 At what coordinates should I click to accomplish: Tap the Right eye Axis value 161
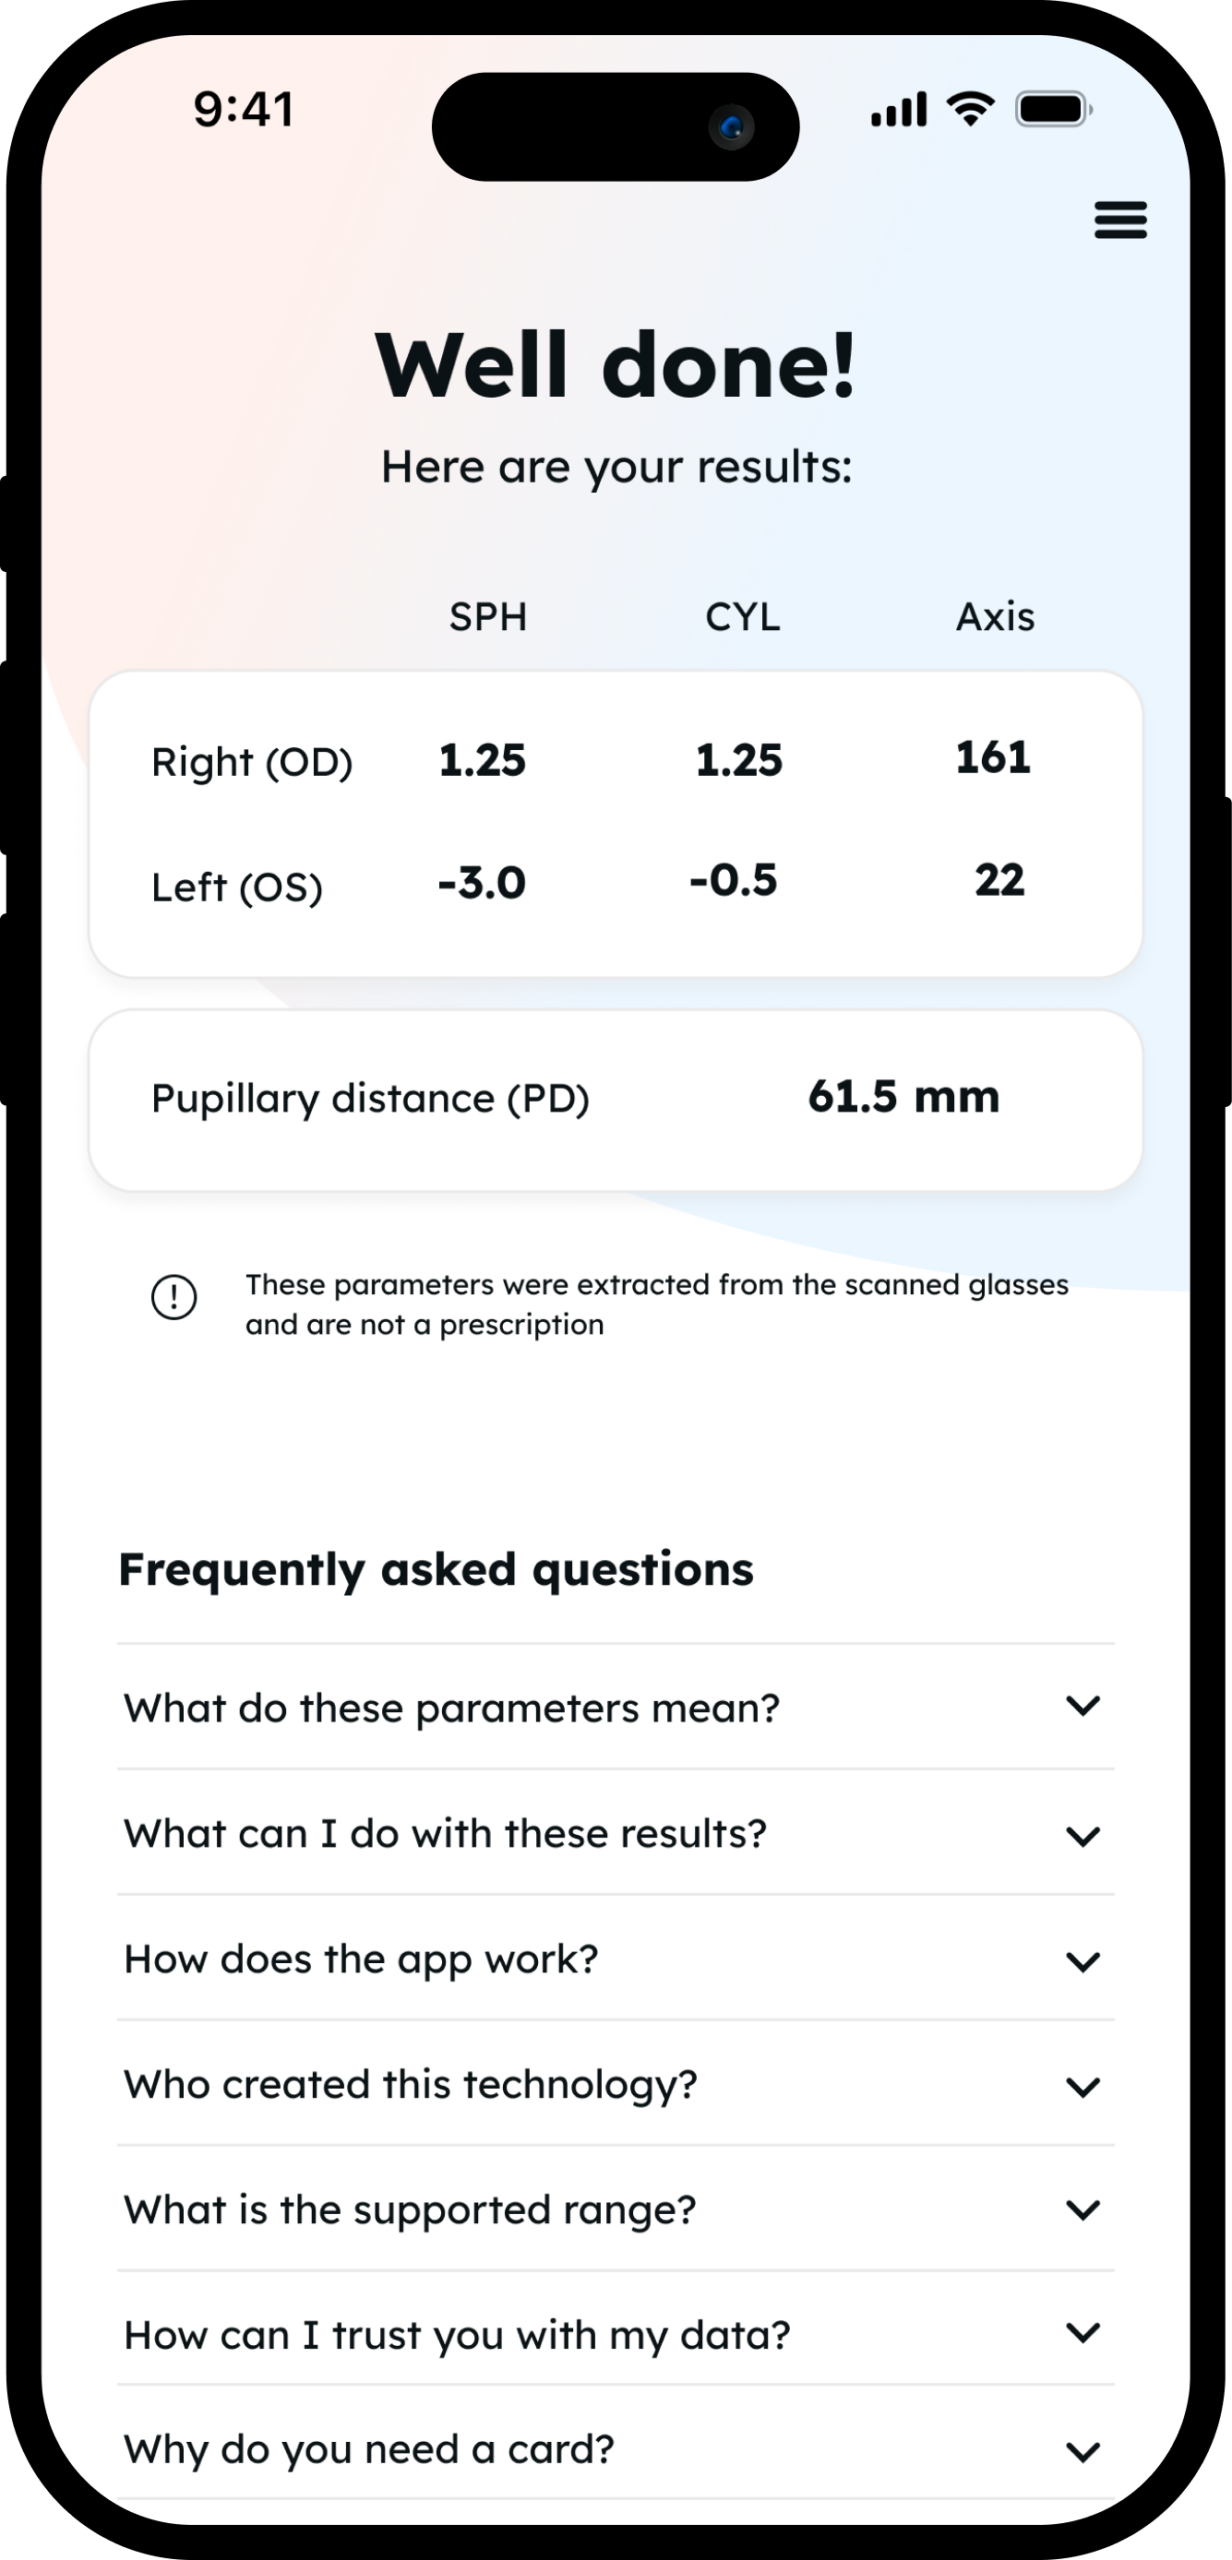point(993,757)
